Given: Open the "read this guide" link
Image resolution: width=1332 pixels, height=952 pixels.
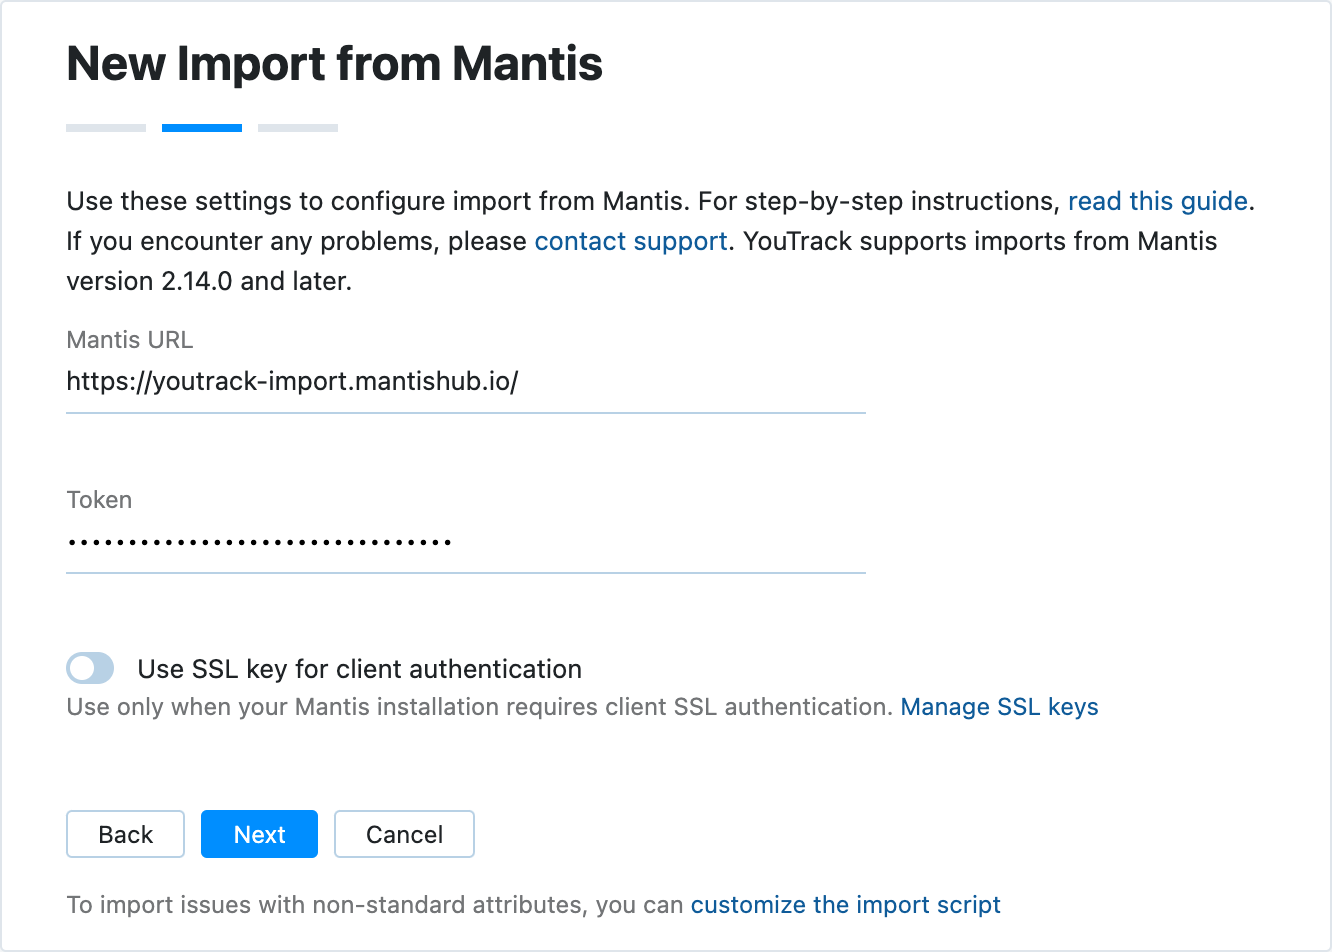Looking at the screenshot, I should pyautogui.click(x=1156, y=201).
